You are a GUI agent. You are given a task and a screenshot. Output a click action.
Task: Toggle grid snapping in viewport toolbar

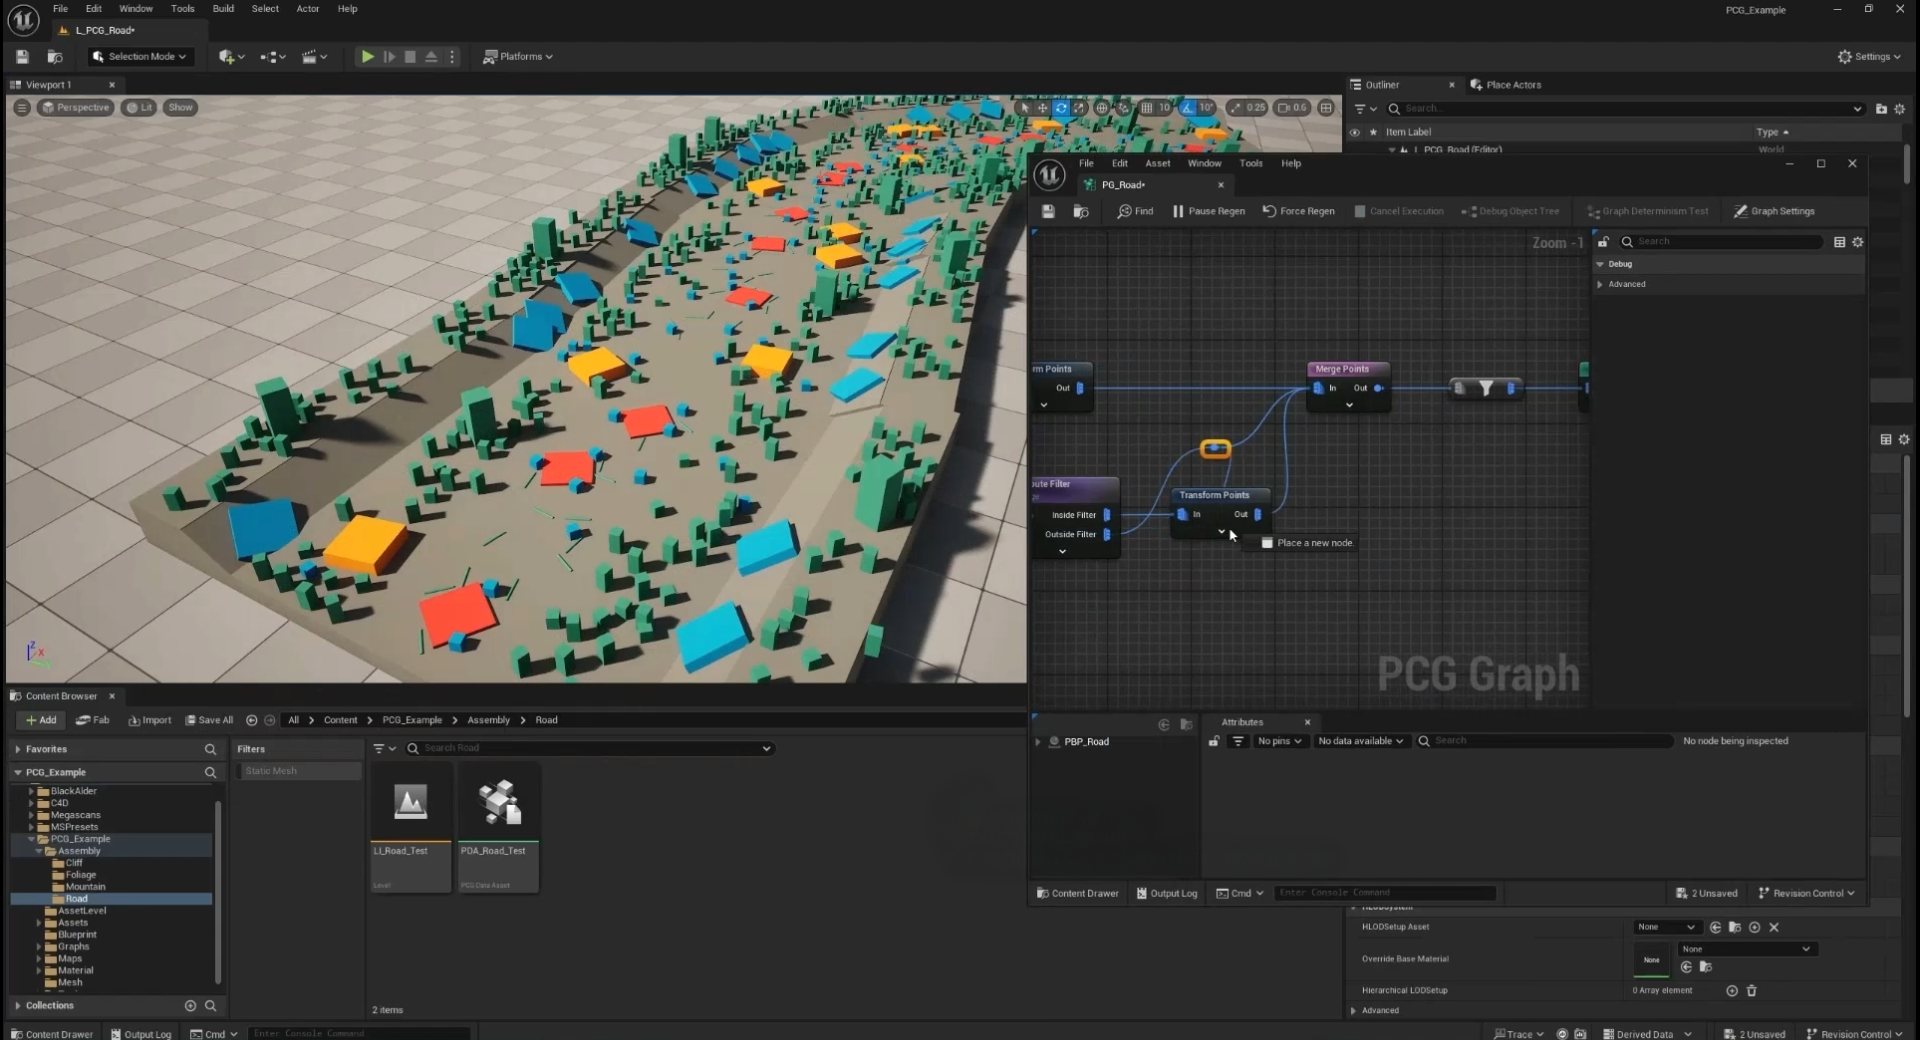(x=1146, y=107)
